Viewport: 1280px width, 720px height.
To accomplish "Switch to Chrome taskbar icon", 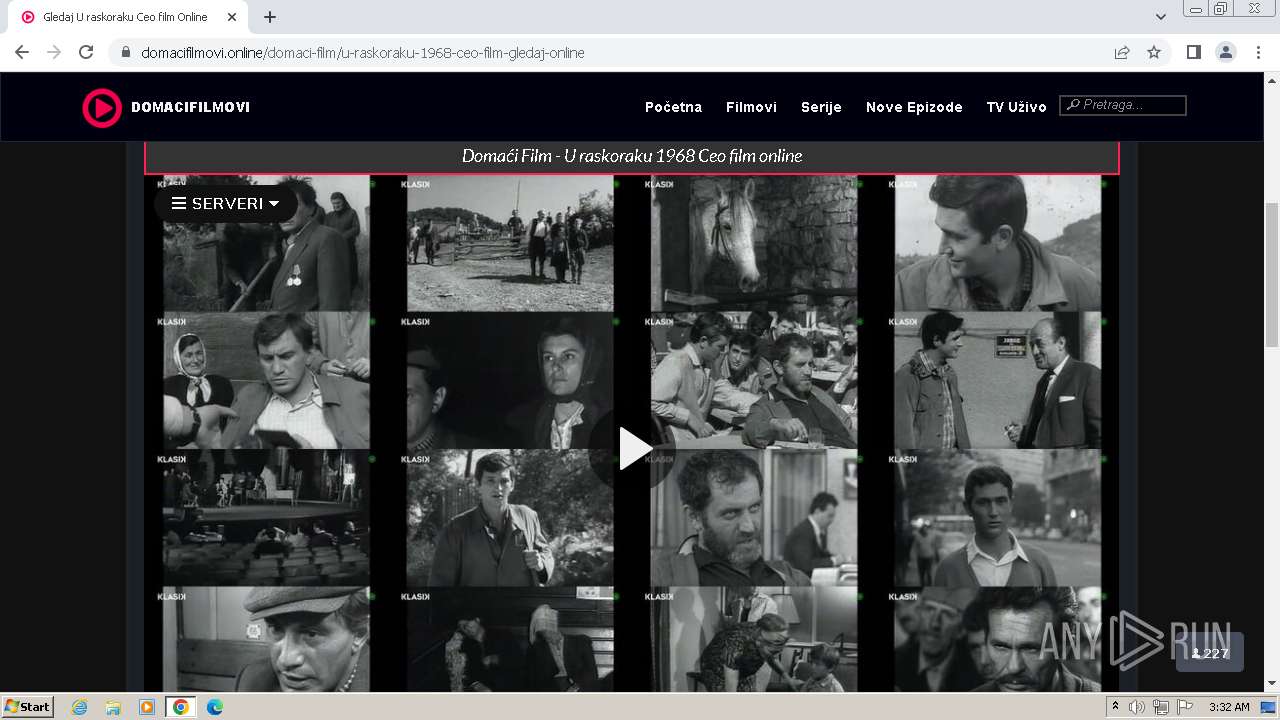I will coord(181,707).
